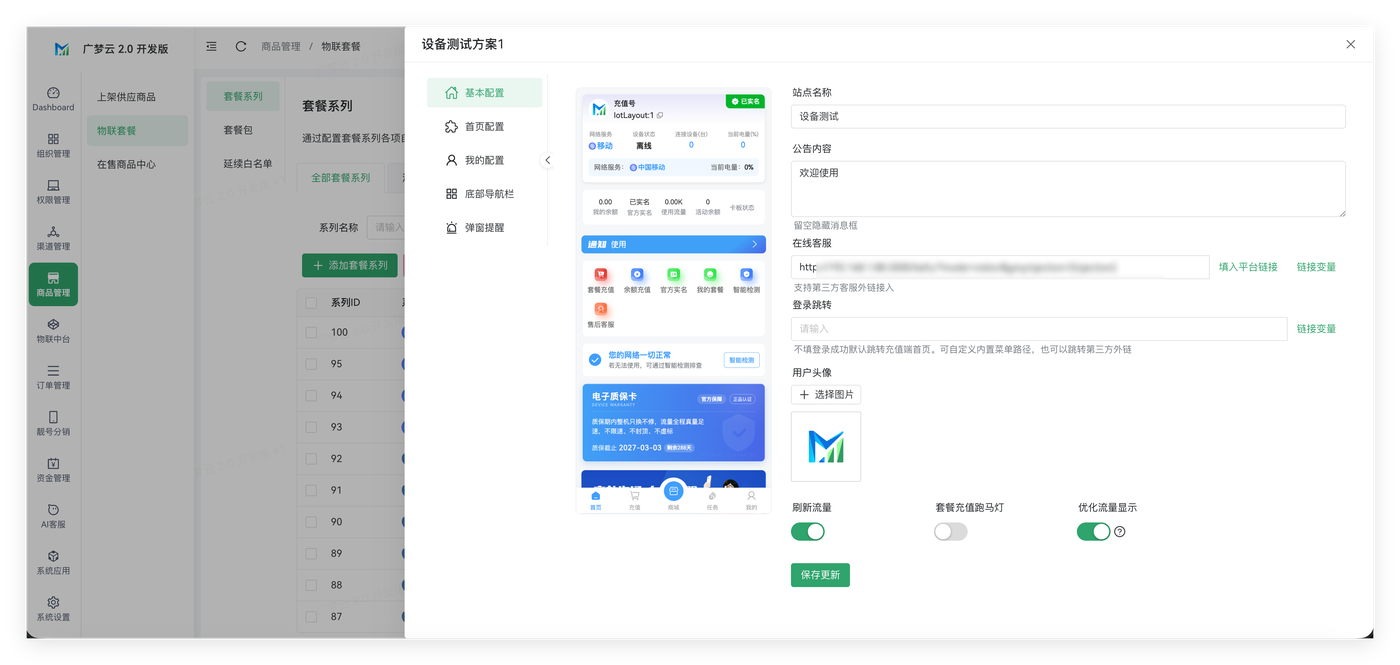Open 系统应用 sidebar icon
The width and height of the screenshot is (1400, 665).
(x=53, y=562)
